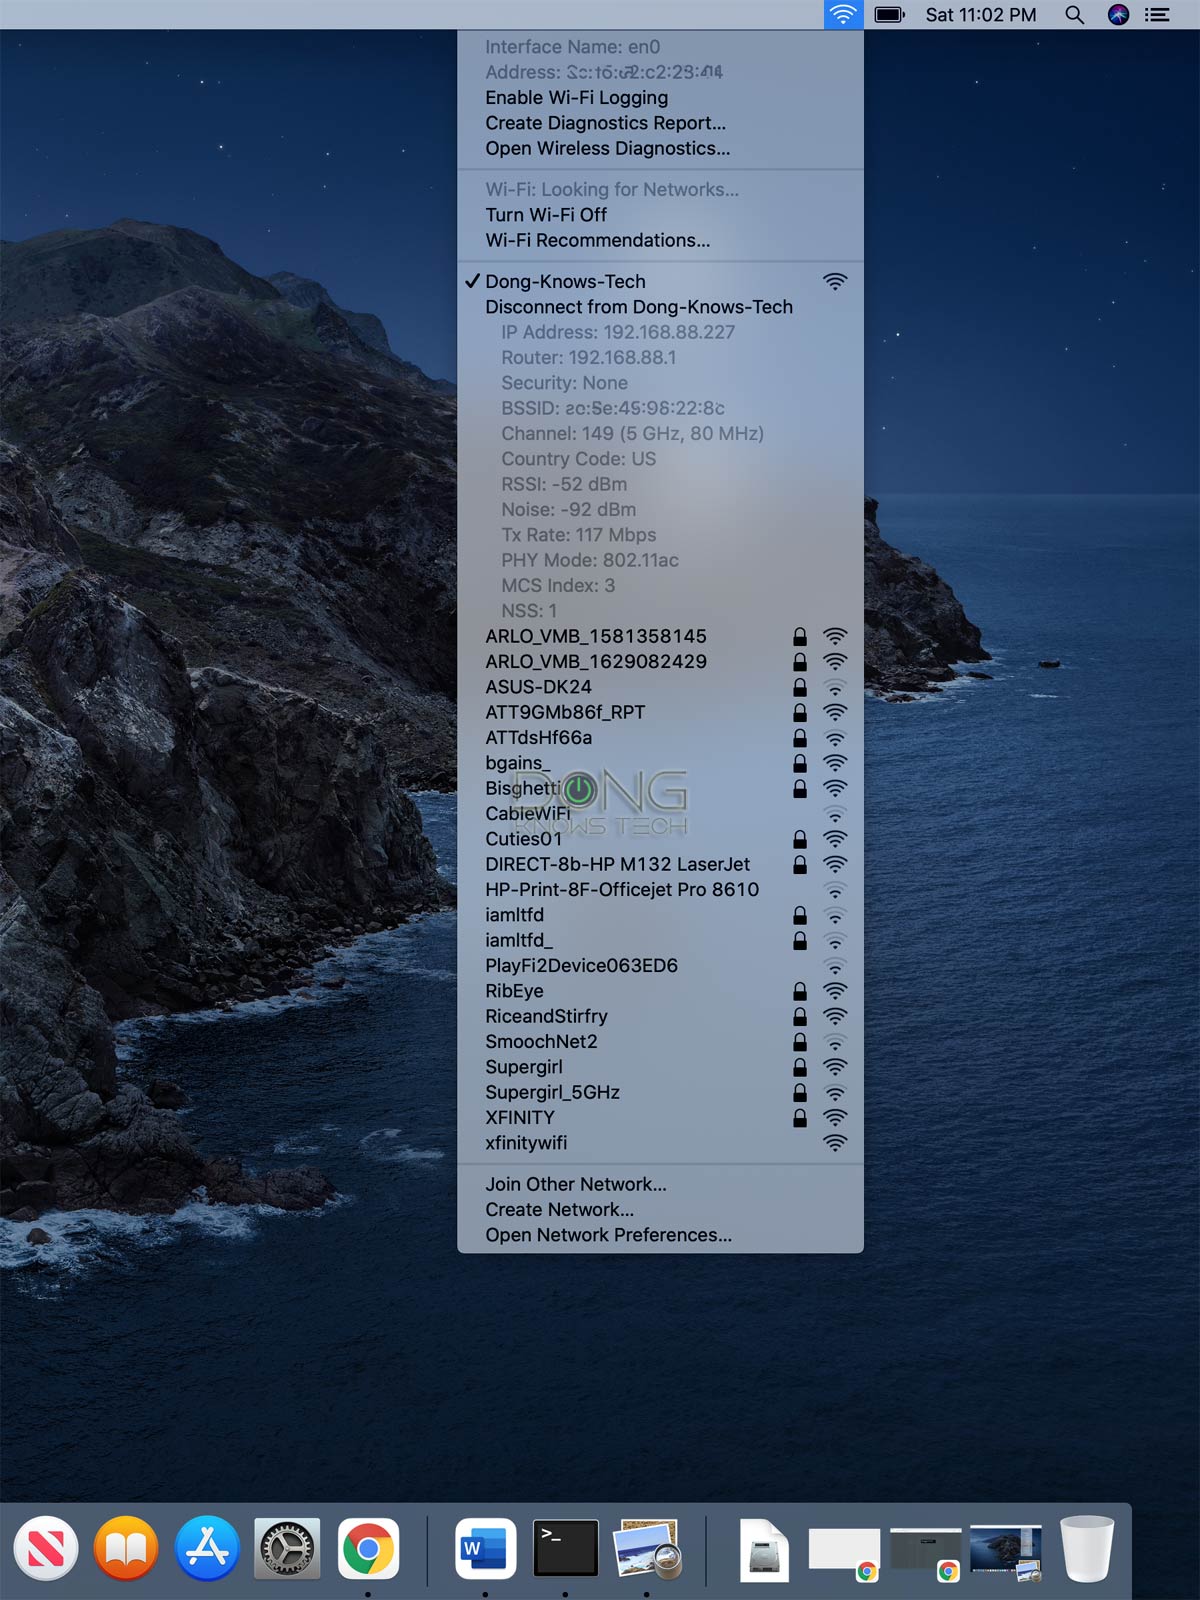The height and width of the screenshot is (1600, 1200).
Task: Open the white minimized Chrome window thumbnail
Action: click(844, 1552)
